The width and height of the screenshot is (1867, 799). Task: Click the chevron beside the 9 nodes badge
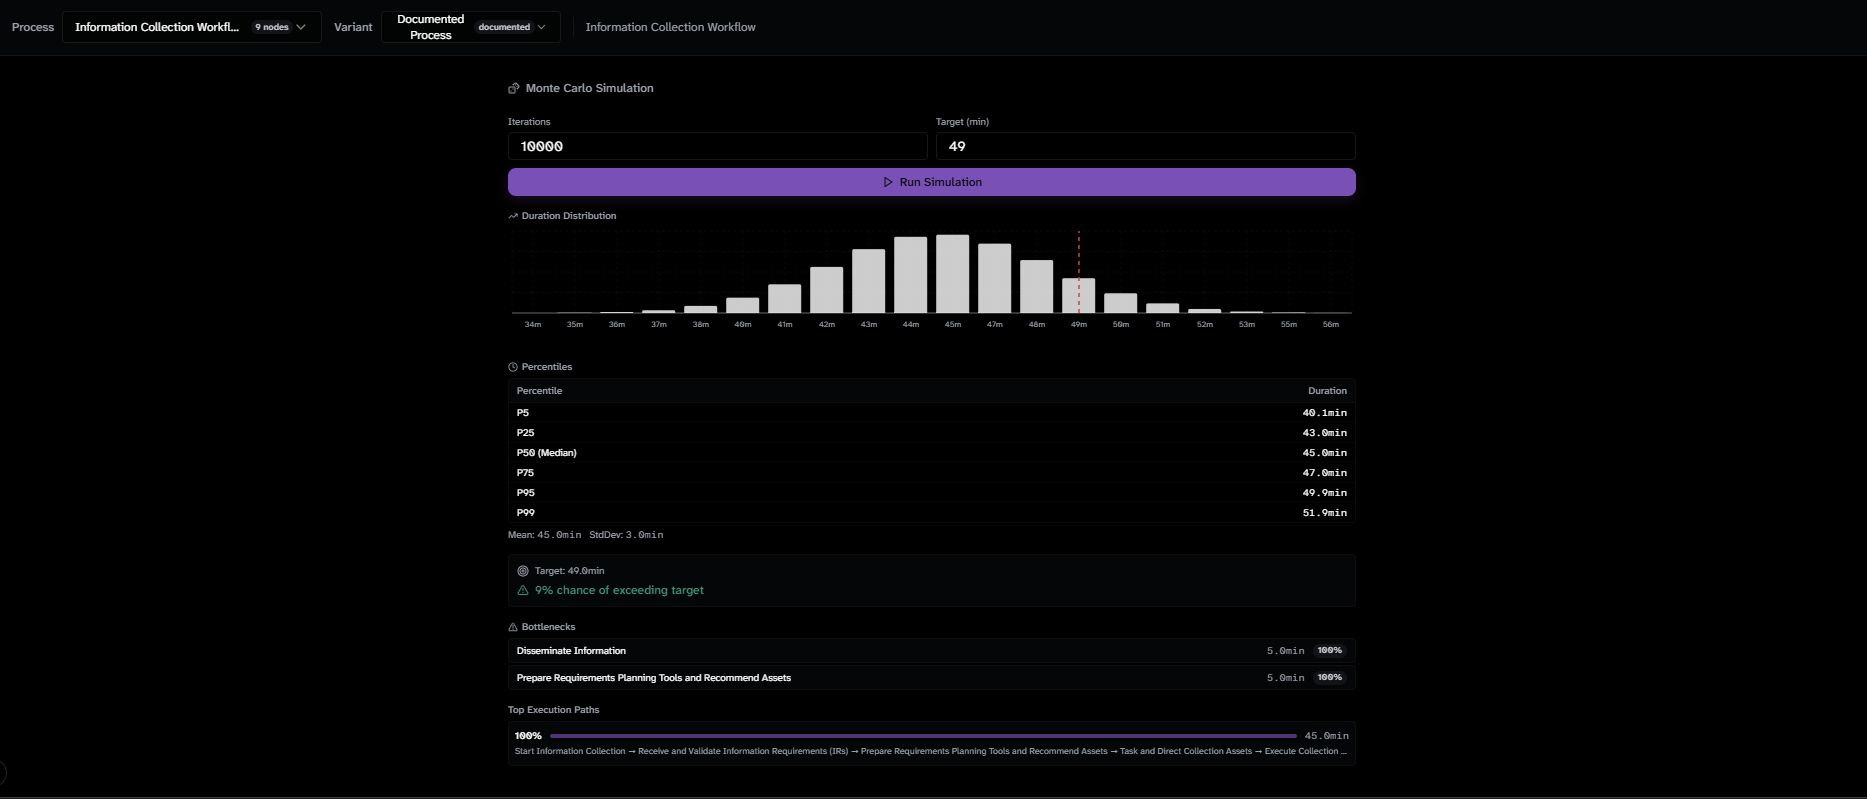pyautogui.click(x=301, y=27)
